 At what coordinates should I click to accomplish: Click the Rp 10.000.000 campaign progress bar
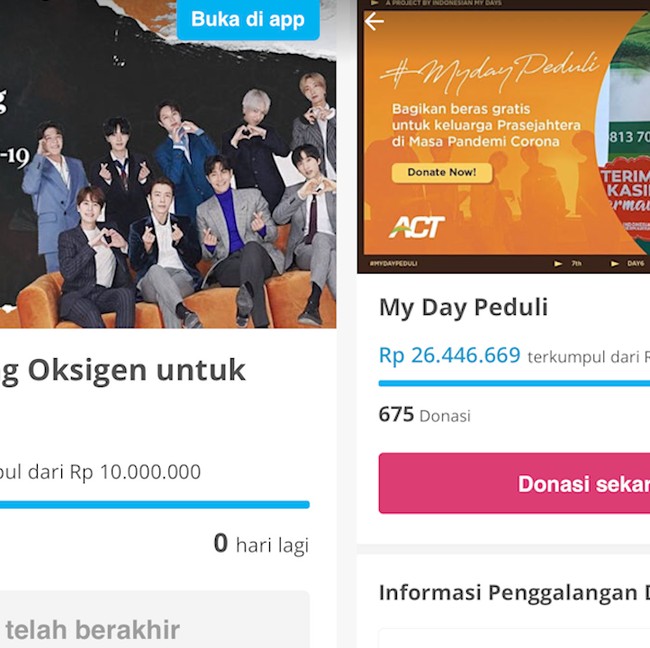pos(155,505)
